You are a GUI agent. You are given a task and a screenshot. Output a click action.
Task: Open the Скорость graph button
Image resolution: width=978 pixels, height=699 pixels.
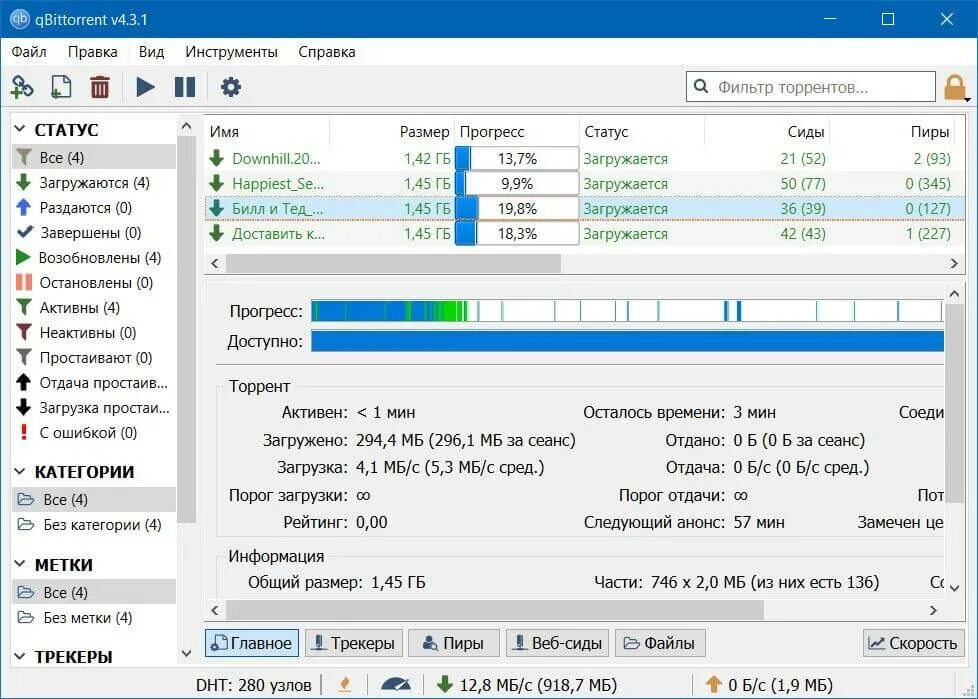tap(913, 643)
